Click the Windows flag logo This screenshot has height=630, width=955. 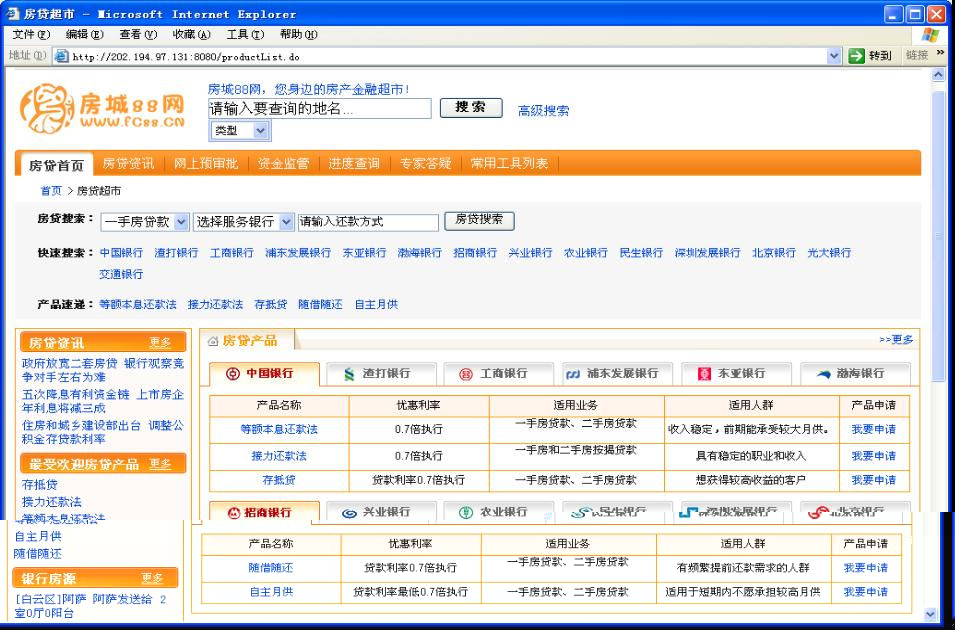point(929,35)
